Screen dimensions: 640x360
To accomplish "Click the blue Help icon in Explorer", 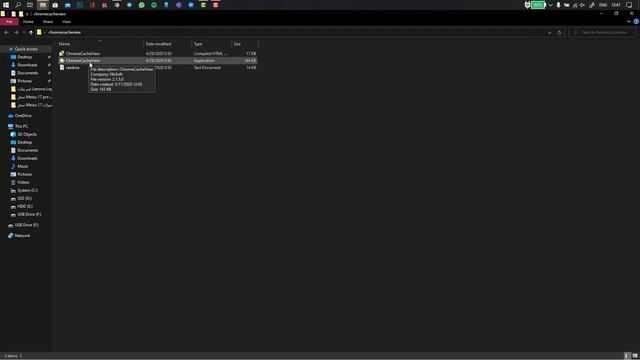I will 636,21.
